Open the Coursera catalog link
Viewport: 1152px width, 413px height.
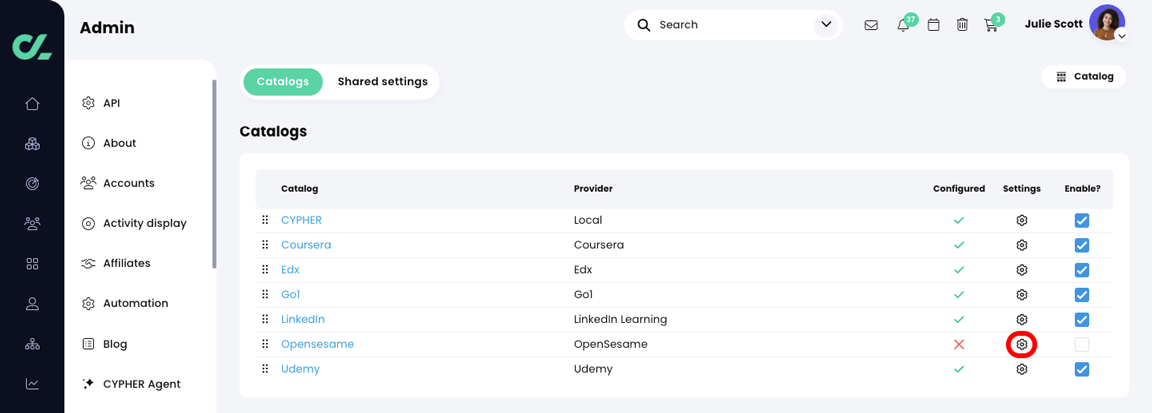(306, 245)
